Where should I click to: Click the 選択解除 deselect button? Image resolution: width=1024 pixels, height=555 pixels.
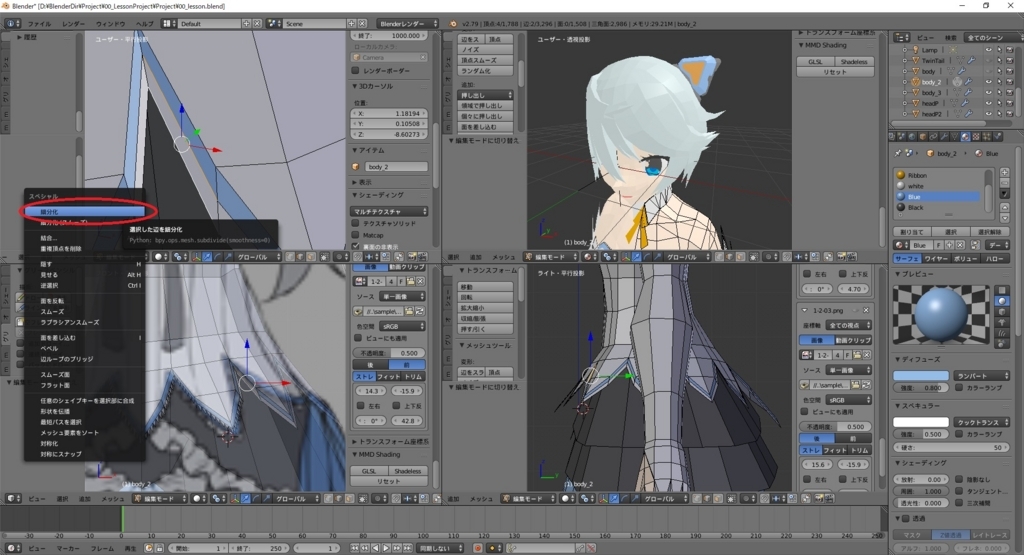(990, 232)
